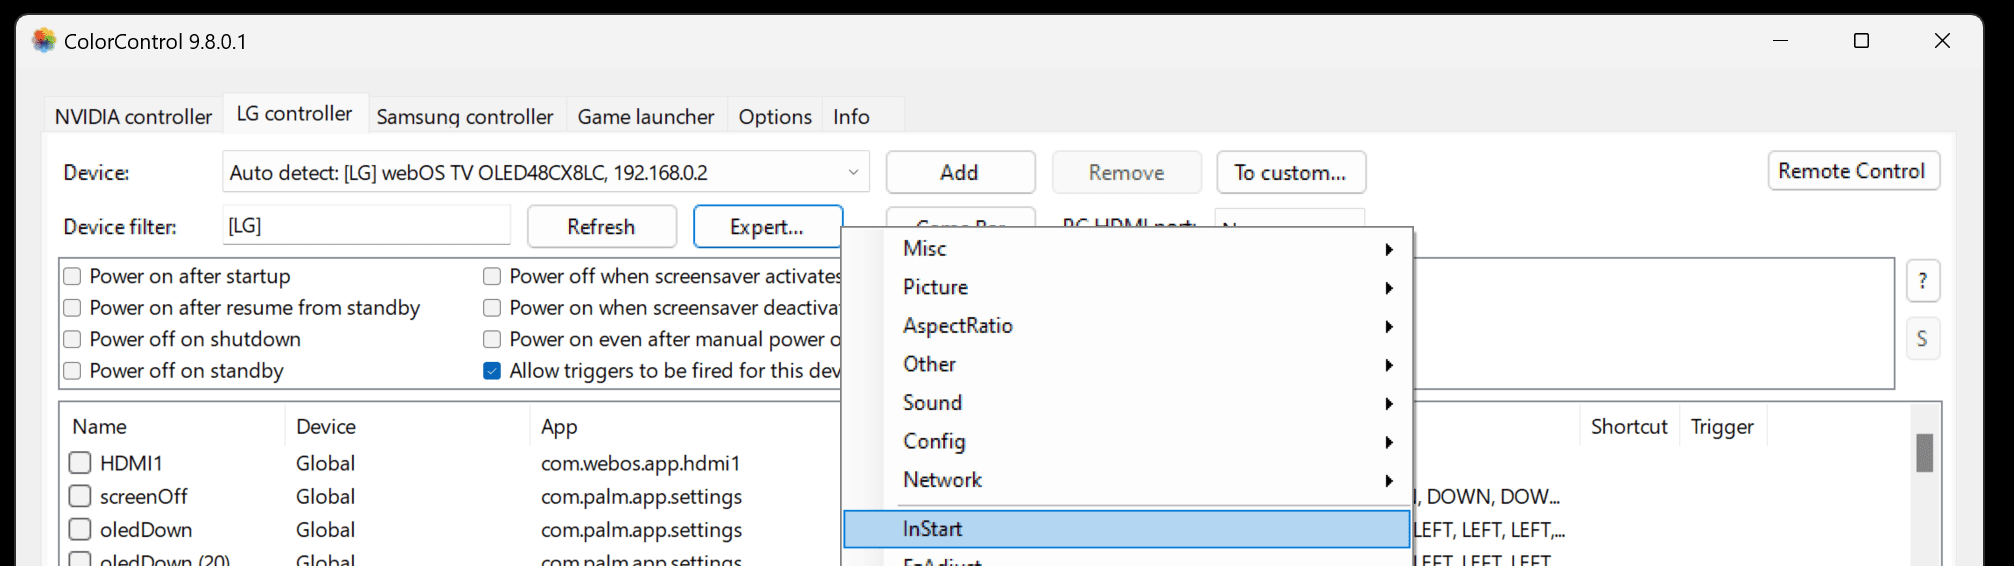This screenshot has height=566, width=2014.
Task: Expand the Sound submenu
Action: 1128,403
